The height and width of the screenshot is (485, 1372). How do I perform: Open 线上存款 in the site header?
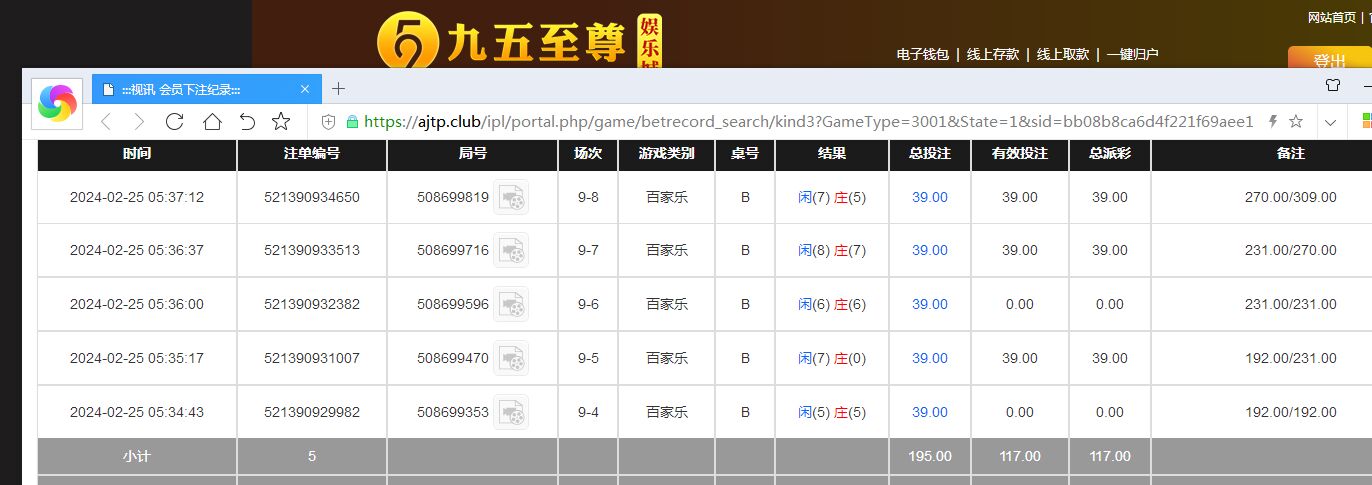point(992,54)
